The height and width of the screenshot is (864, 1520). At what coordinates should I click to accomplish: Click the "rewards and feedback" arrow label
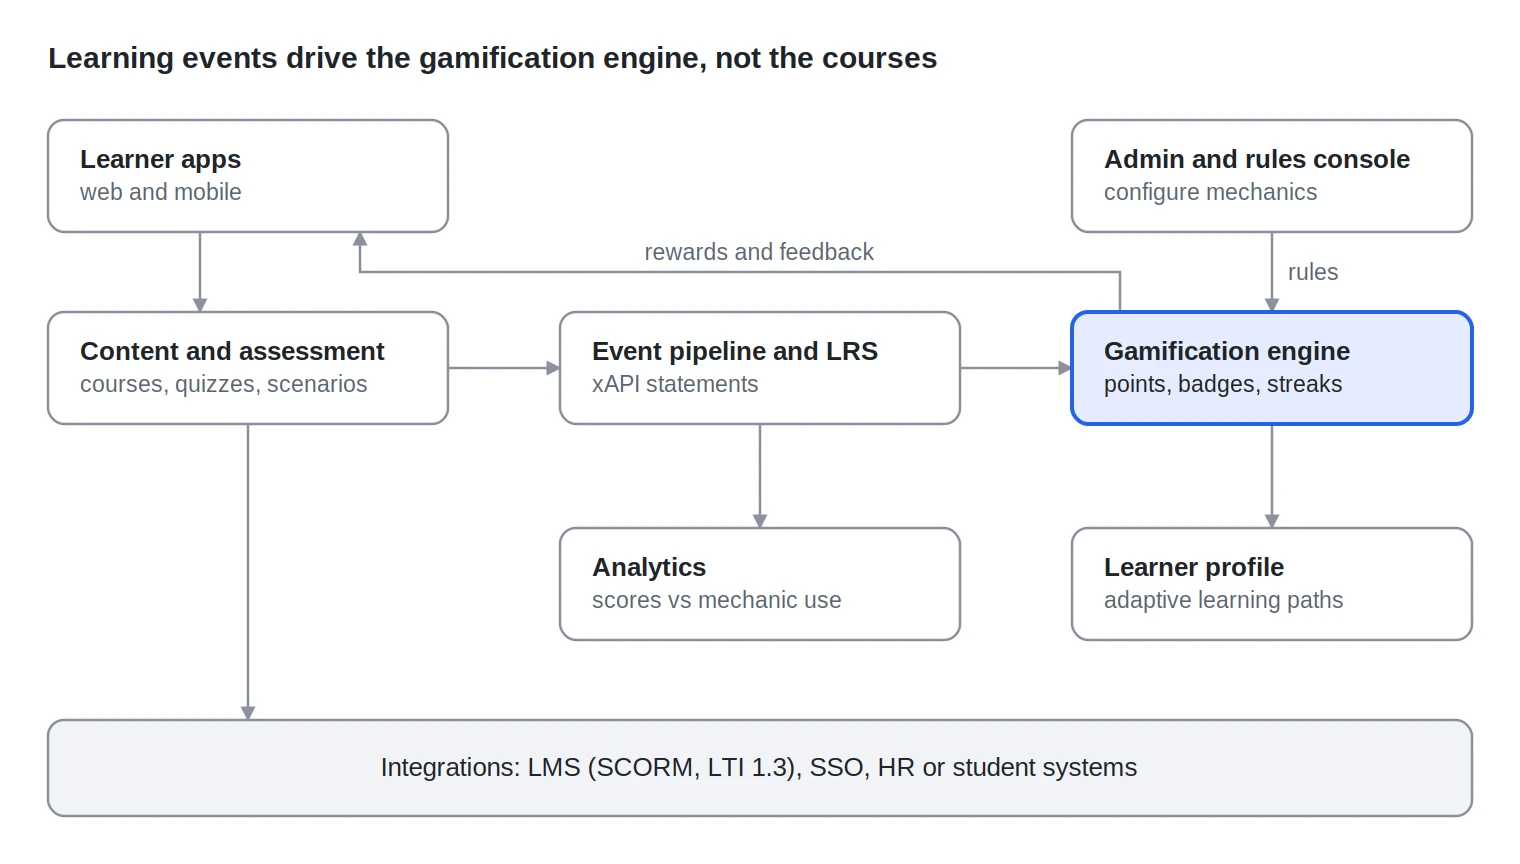tap(759, 252)
